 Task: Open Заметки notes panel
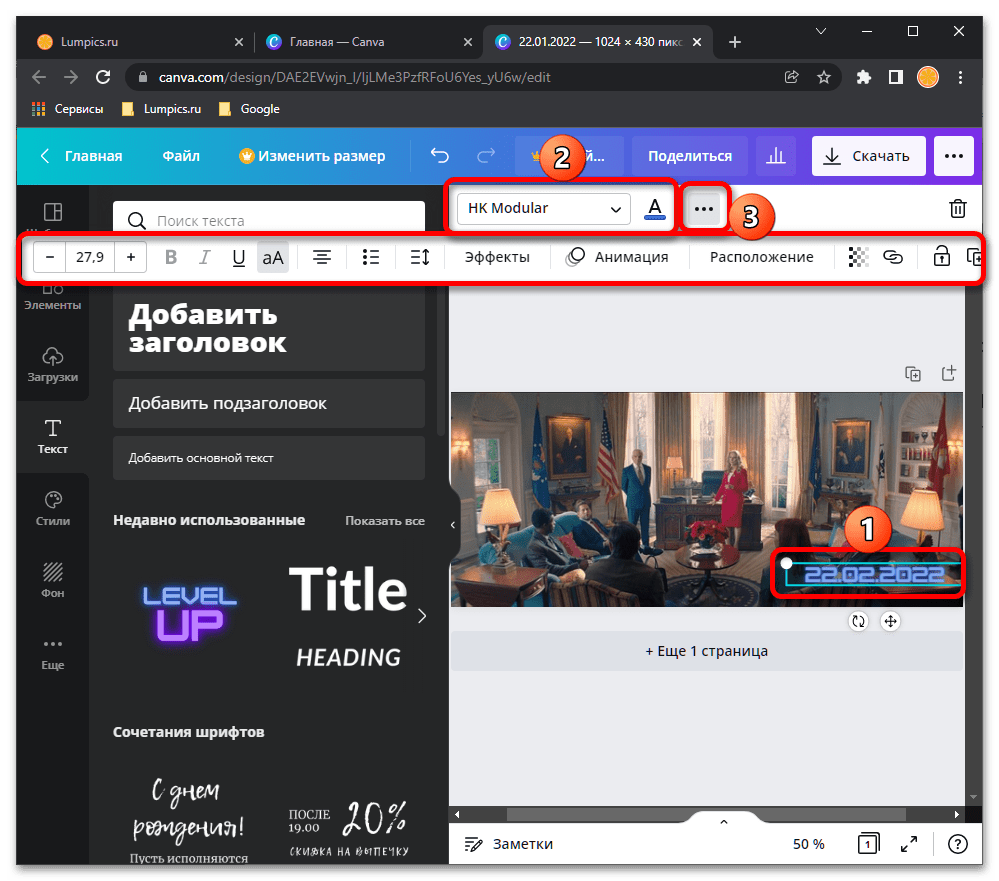point(508,844)
